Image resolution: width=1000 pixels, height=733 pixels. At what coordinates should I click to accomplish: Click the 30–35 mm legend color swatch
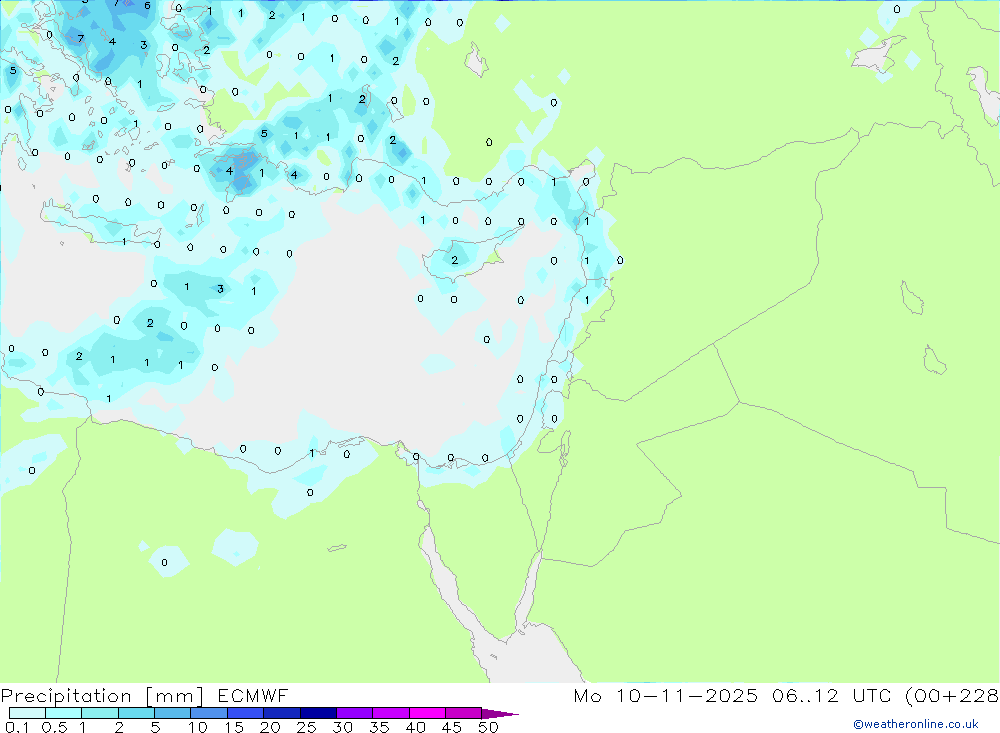point(354,713)
